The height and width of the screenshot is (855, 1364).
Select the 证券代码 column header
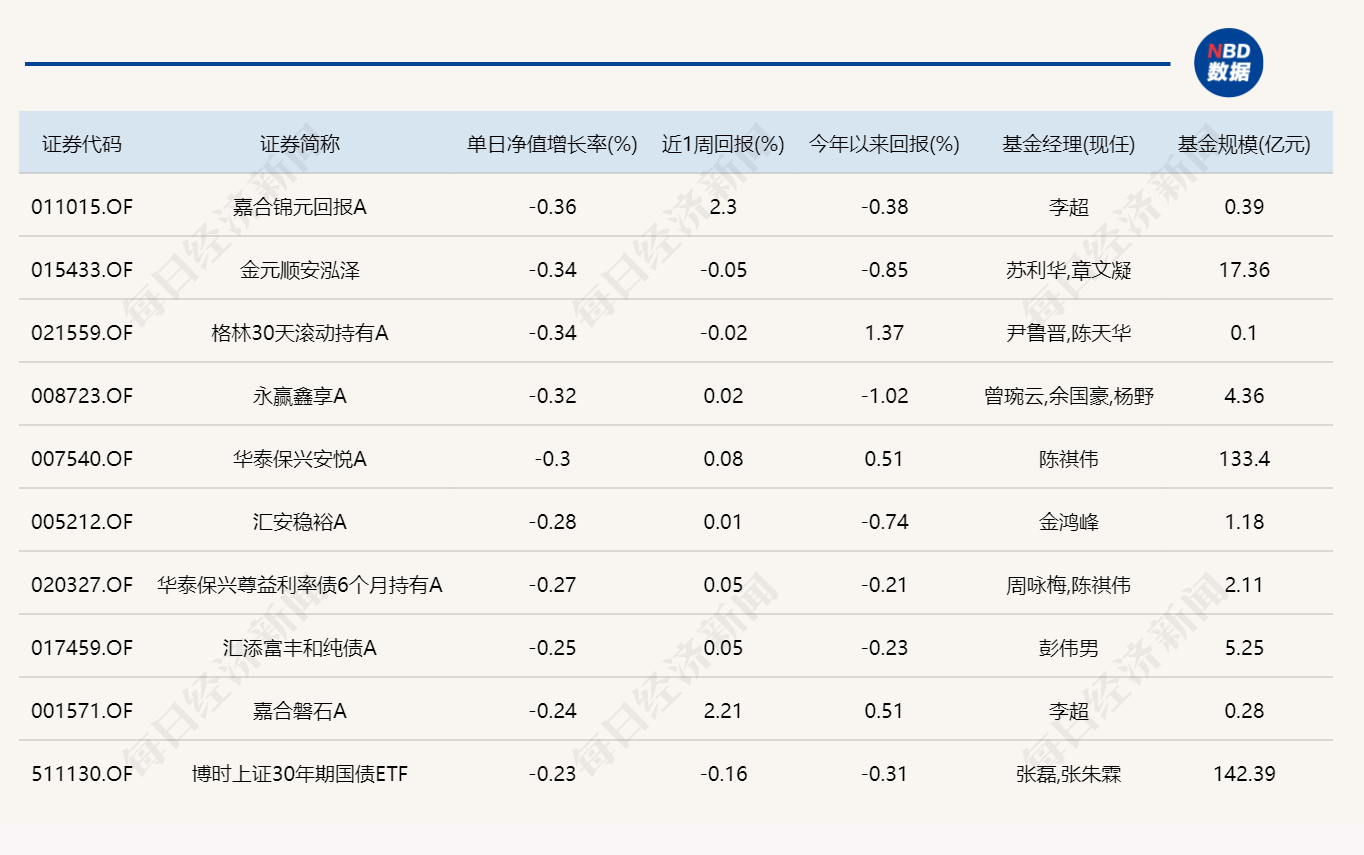tap(82, 144)
